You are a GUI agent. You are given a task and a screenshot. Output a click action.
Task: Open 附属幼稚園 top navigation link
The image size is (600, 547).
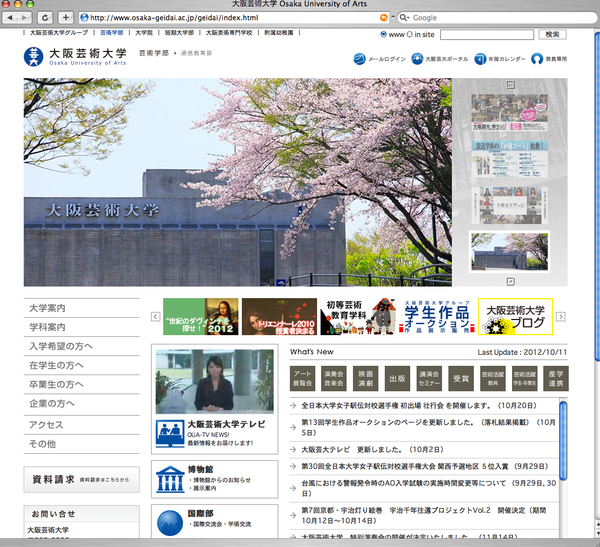(279, 33)
